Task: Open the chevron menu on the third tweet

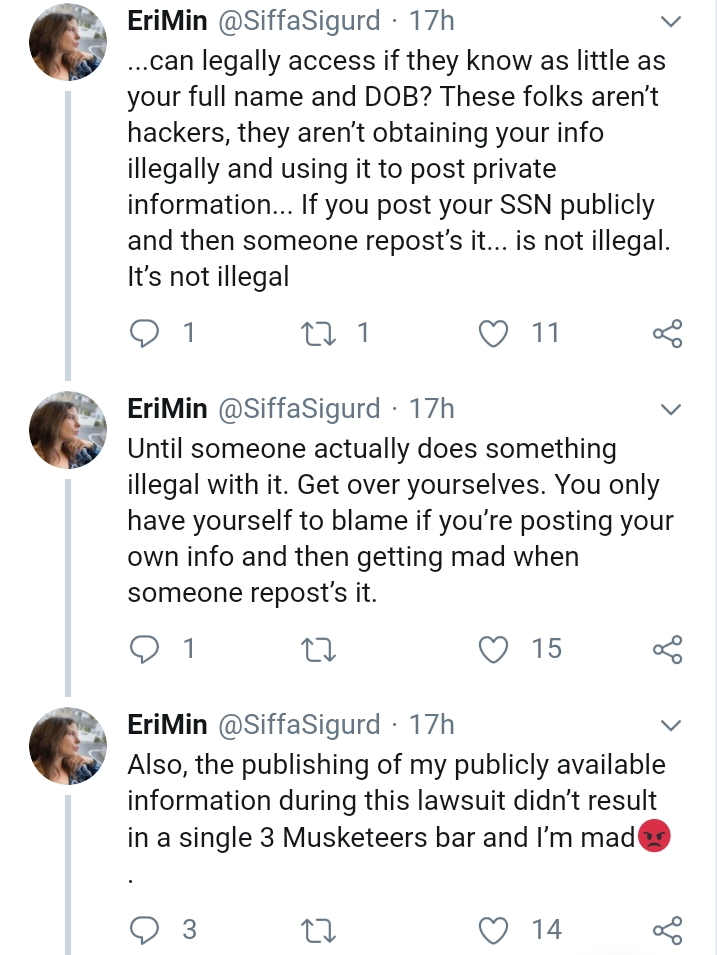Action: pos(670,725)
